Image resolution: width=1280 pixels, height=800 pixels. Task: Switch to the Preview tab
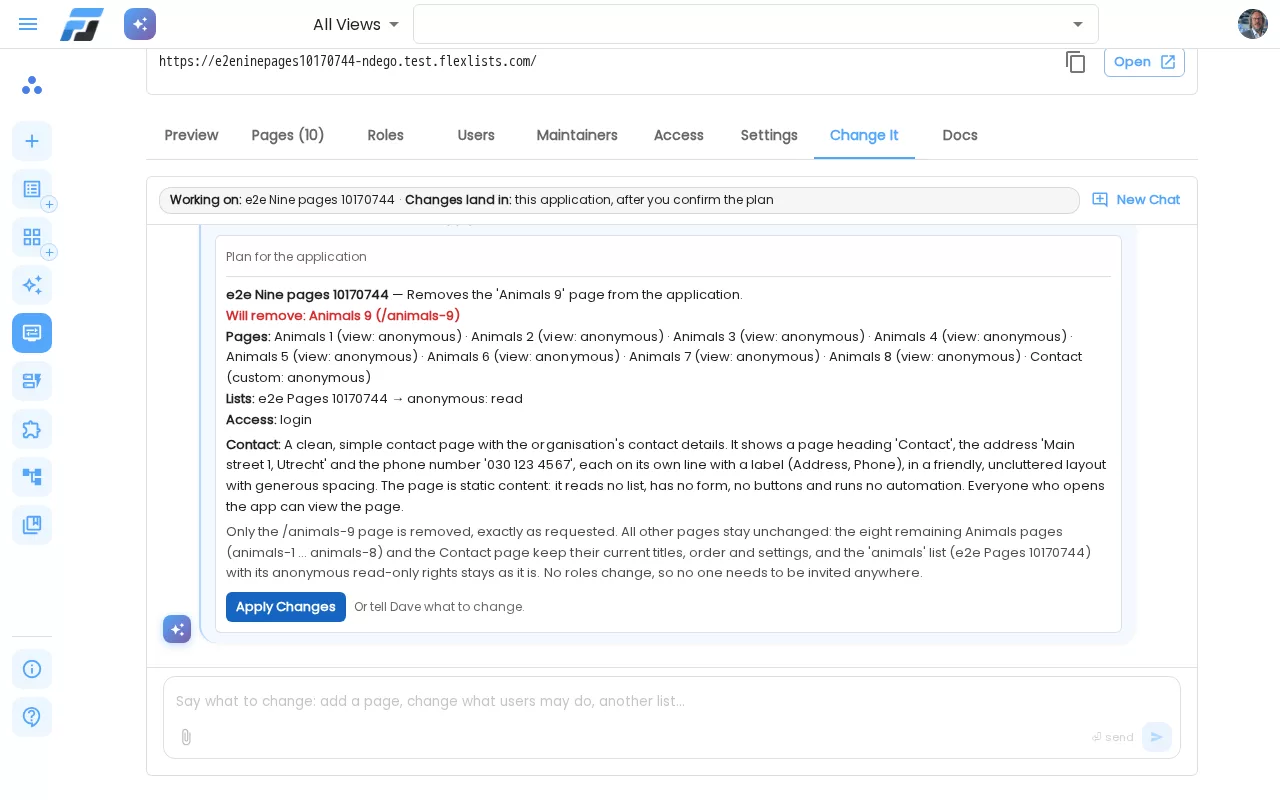(x=191, y=135)
